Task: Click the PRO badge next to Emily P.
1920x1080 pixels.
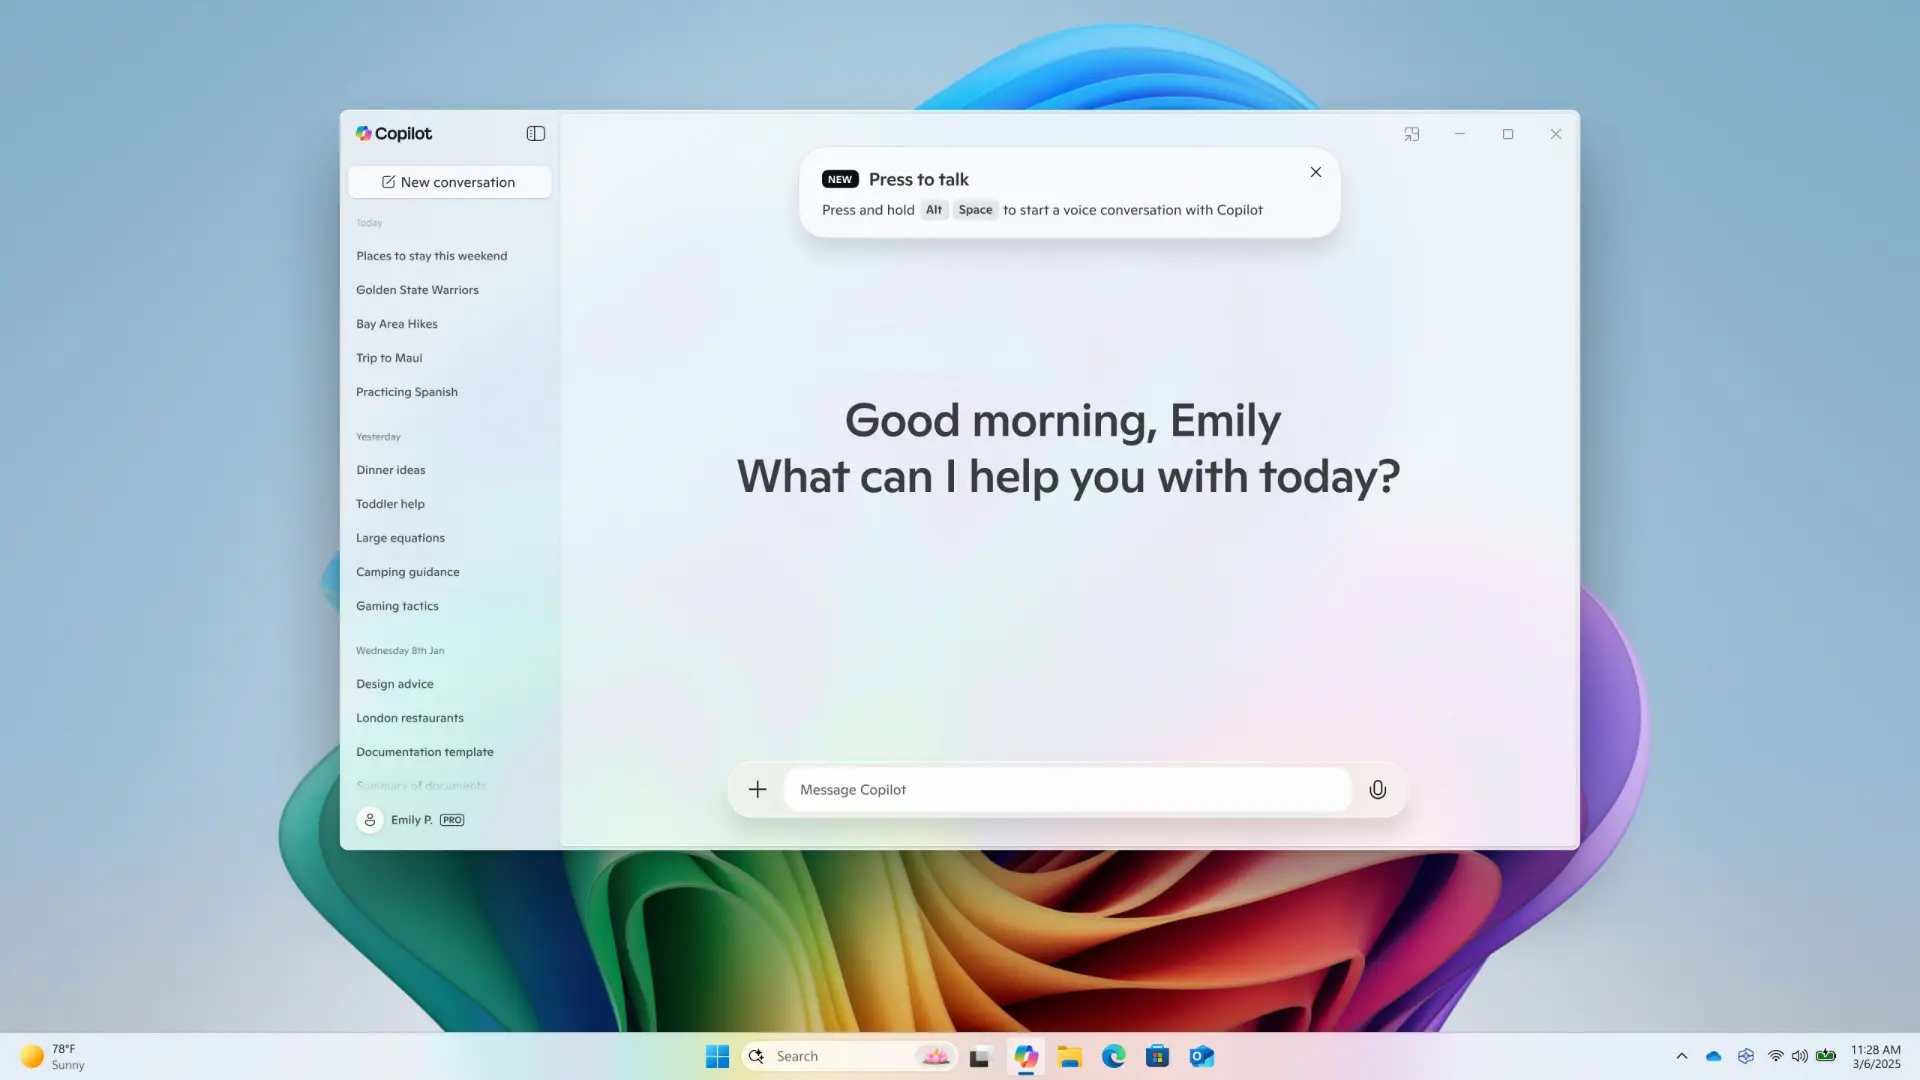Action: [452, 820]
